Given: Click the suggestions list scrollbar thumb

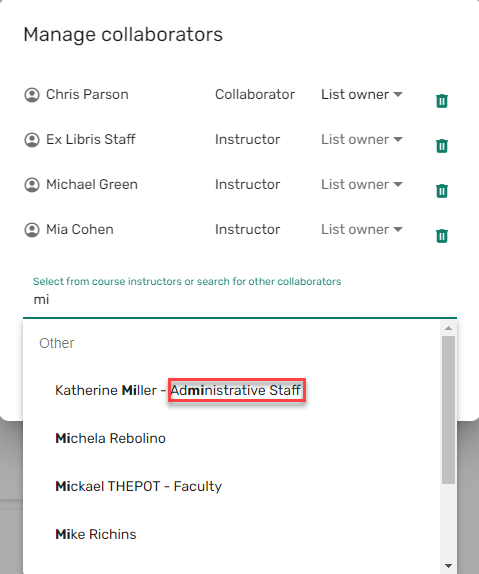Looking at the screenshot, I should 449,410.
